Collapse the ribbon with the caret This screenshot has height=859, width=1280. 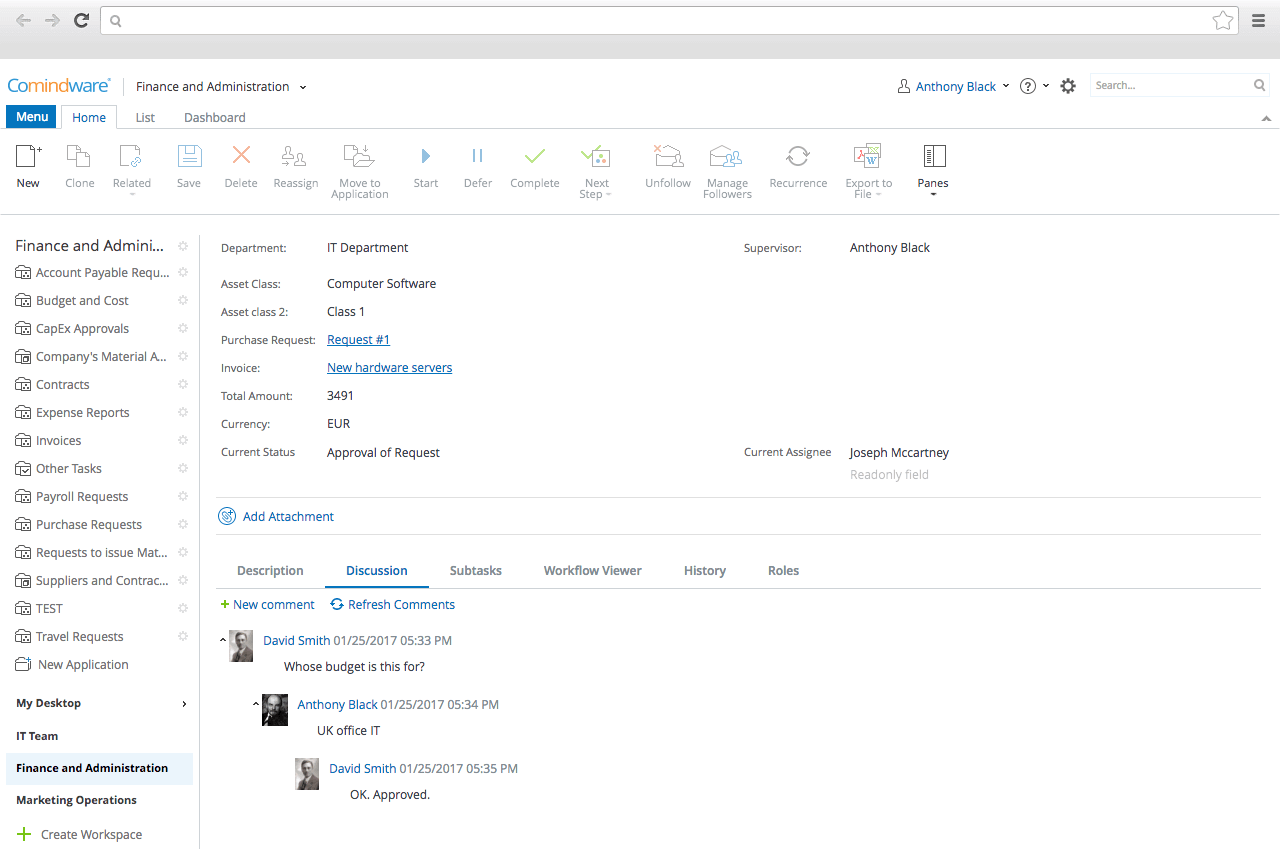[1266, 118]
